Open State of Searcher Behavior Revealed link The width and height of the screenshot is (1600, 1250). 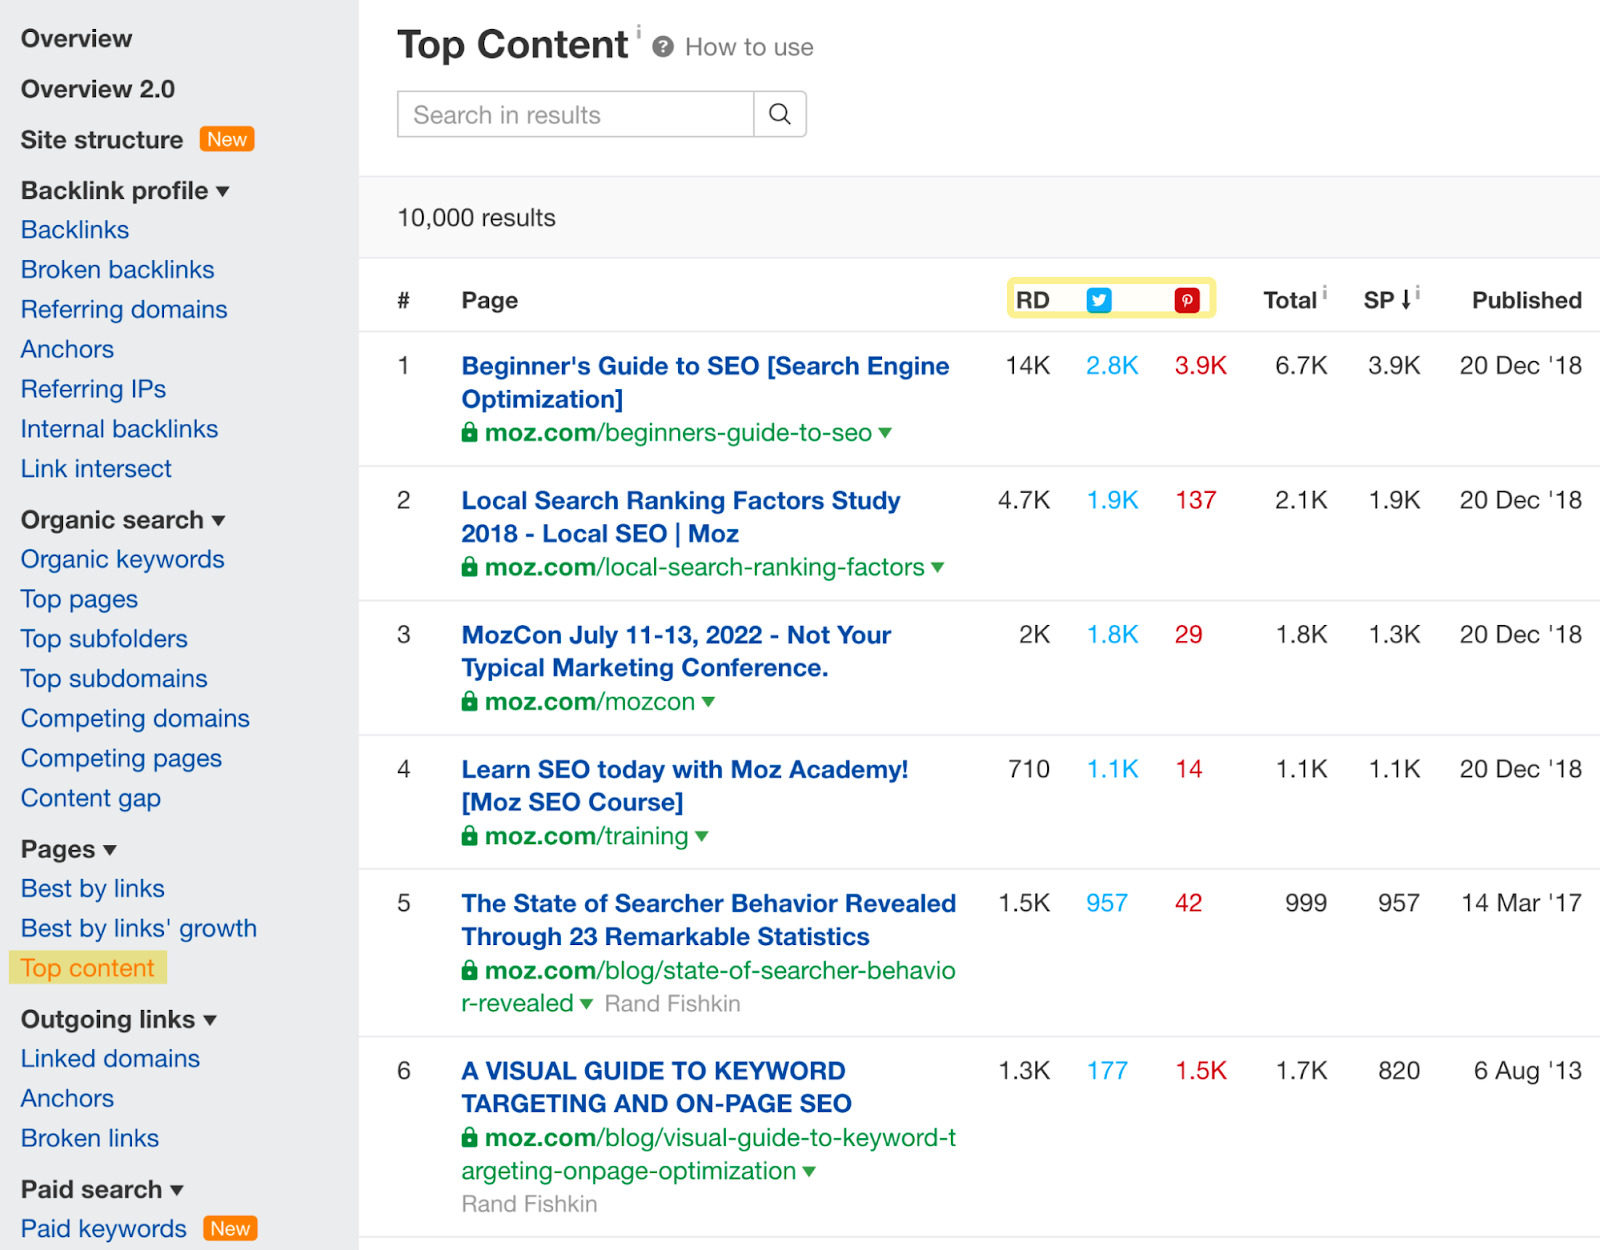click(708, 920)
